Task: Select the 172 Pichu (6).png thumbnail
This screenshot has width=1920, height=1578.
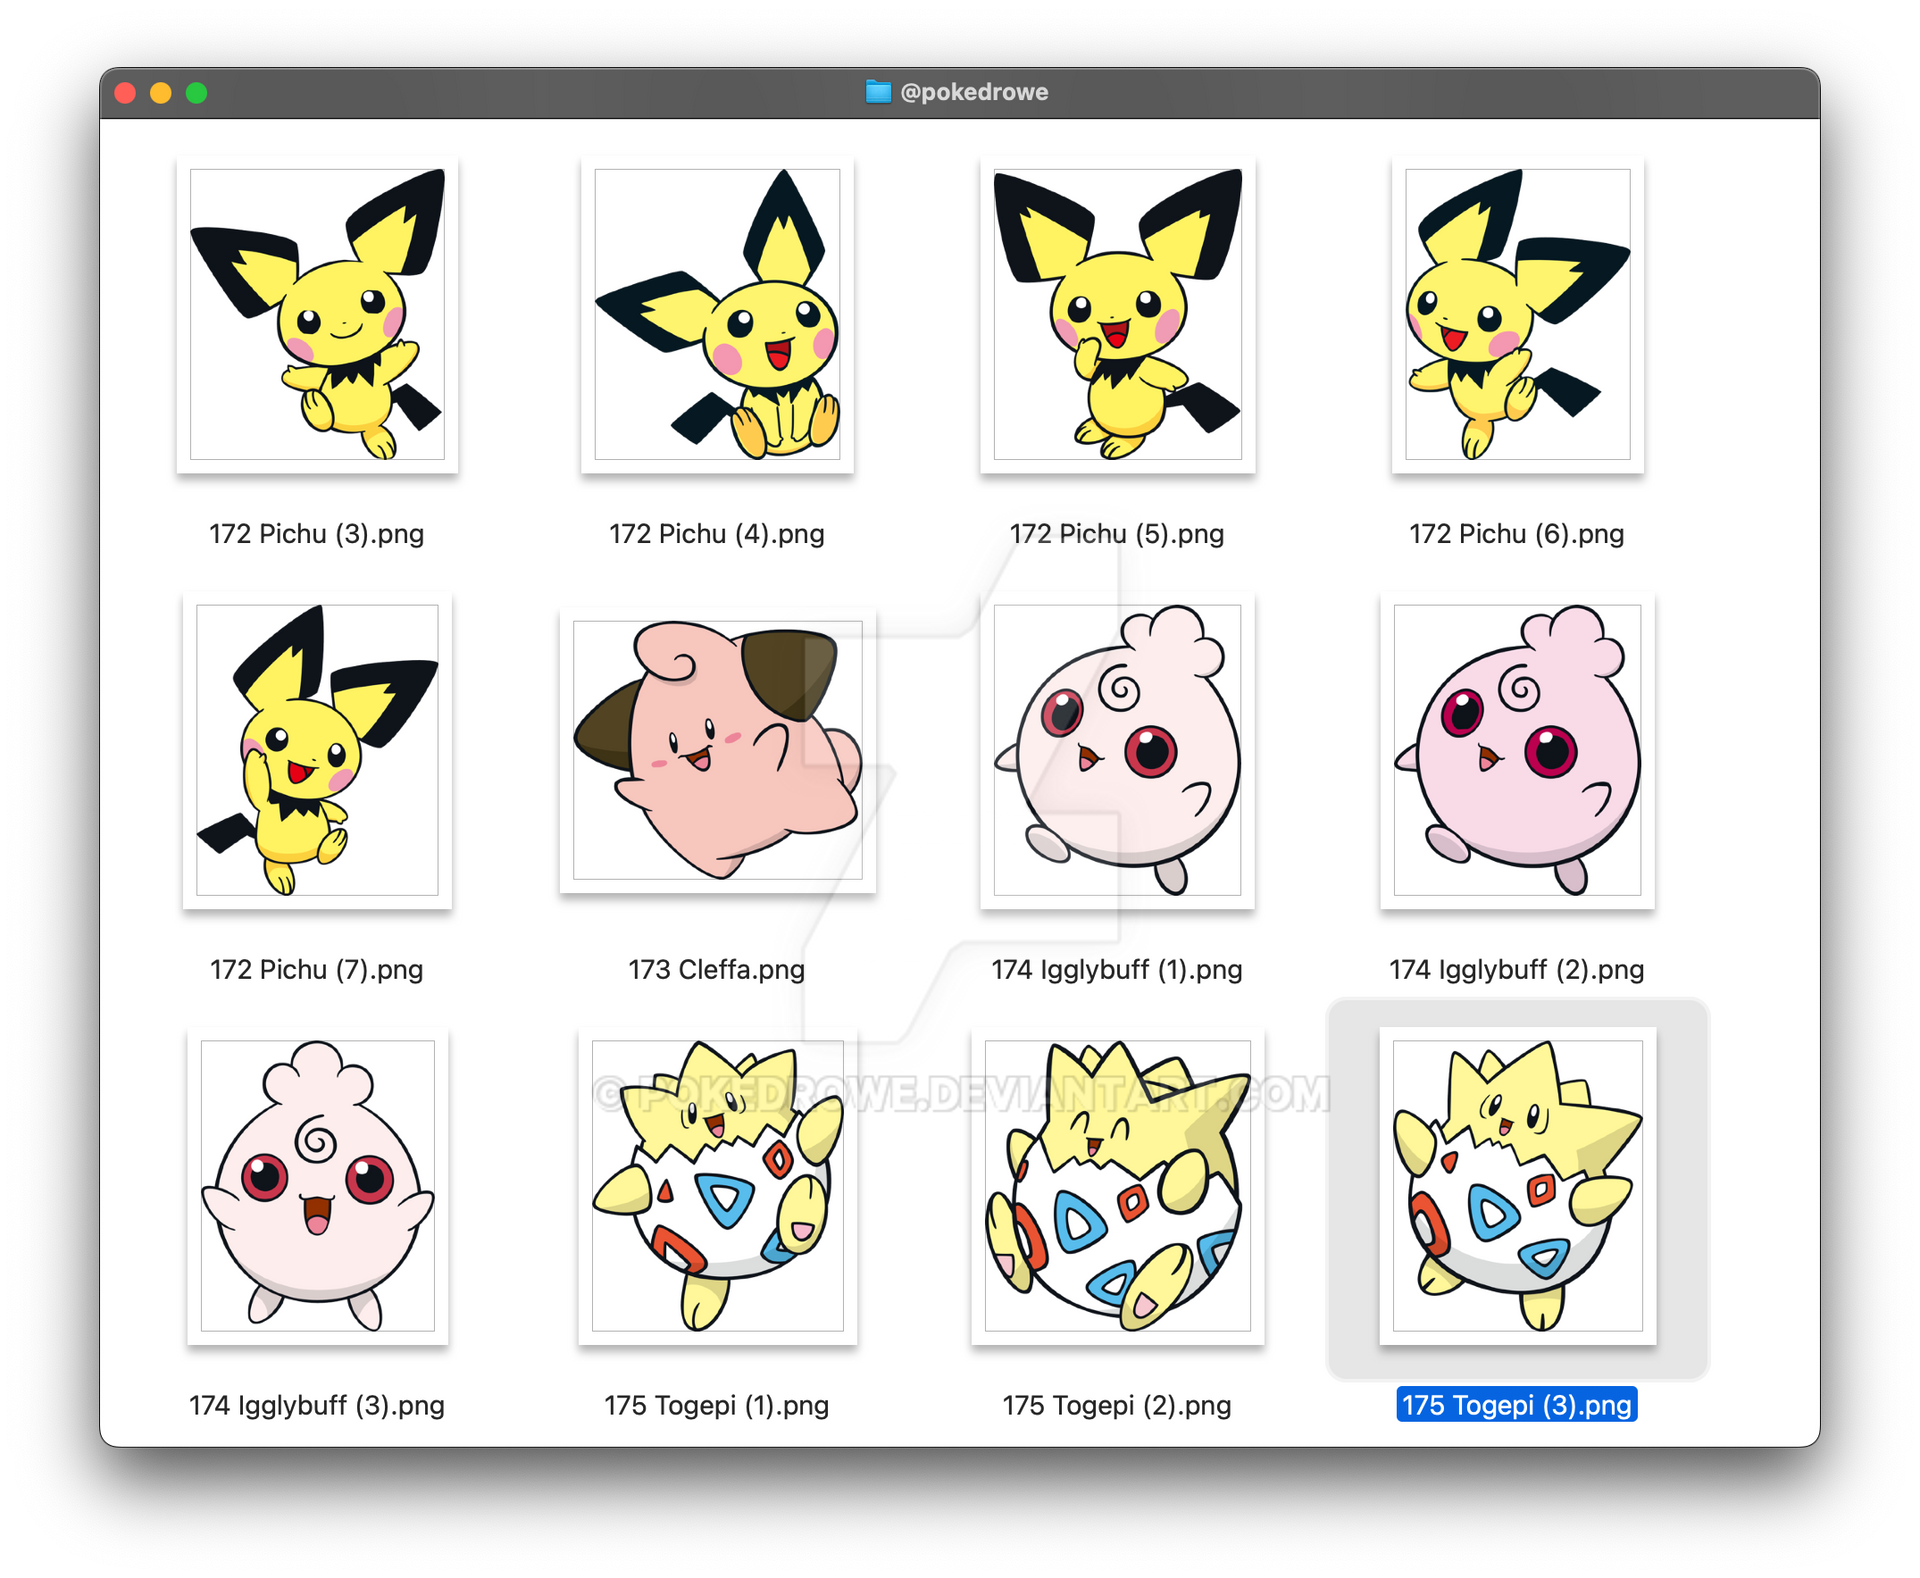Action: [x=1517, y=314]
